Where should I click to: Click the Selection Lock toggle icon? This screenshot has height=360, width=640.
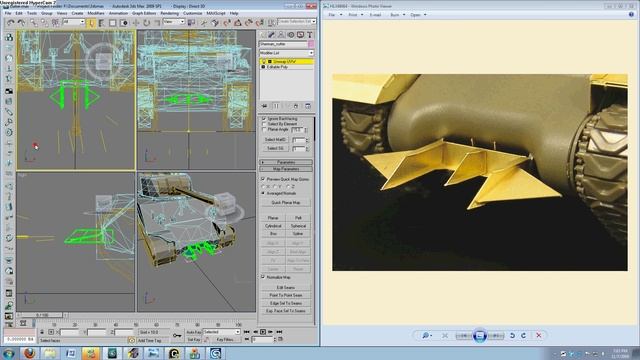[42, 332]
